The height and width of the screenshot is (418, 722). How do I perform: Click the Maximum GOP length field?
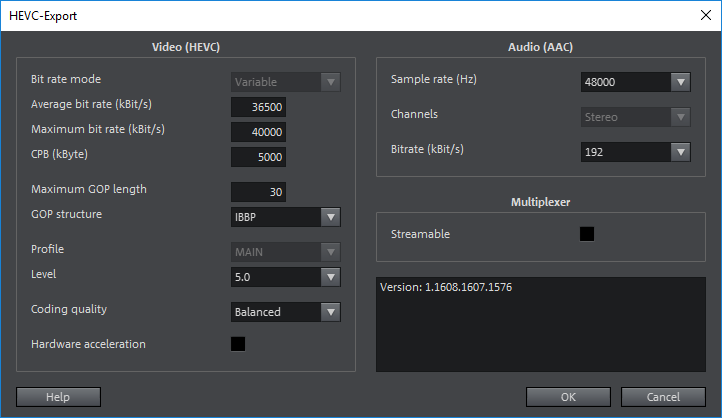pos(259,192)
